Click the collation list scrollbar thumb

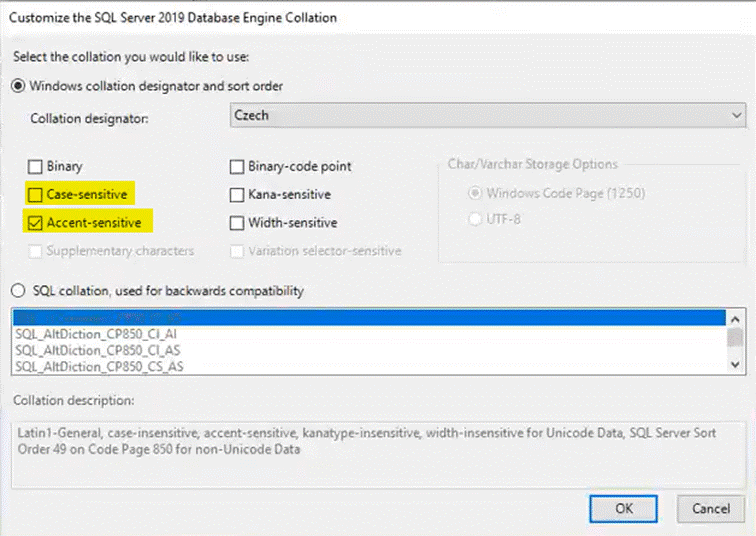[x=735, y=337]
